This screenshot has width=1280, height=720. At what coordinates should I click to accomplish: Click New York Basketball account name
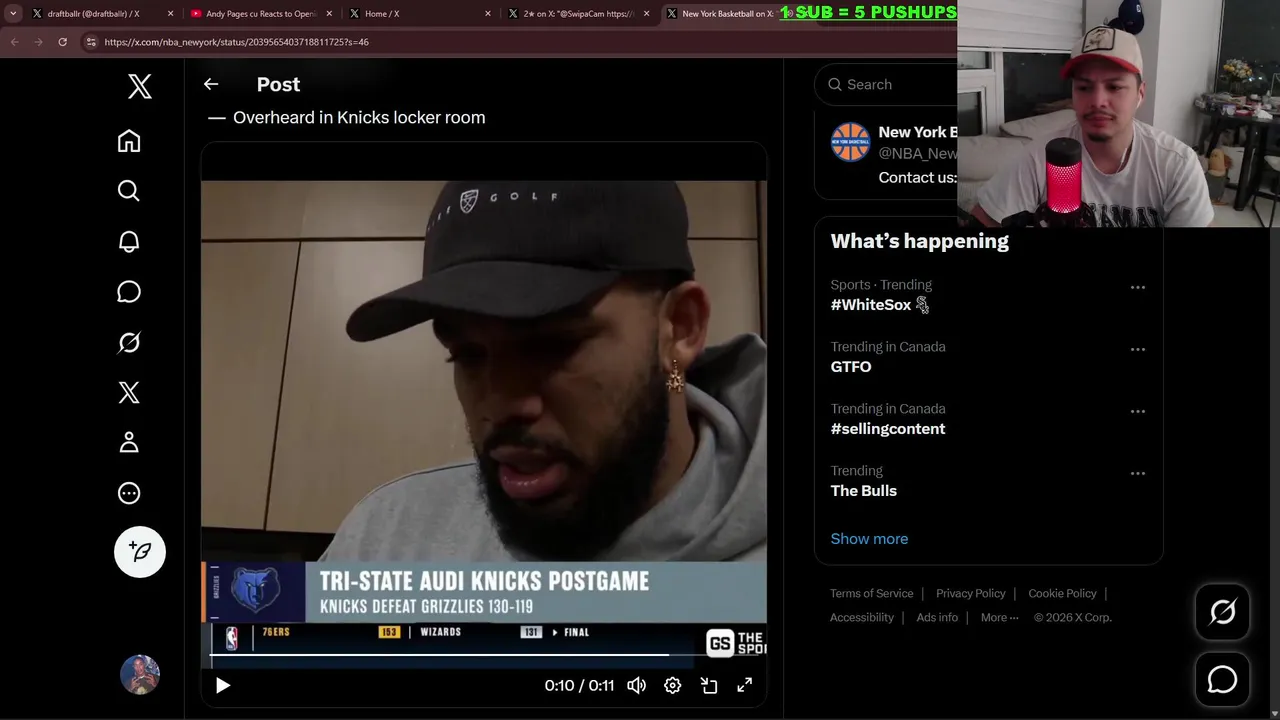[917, 132]
